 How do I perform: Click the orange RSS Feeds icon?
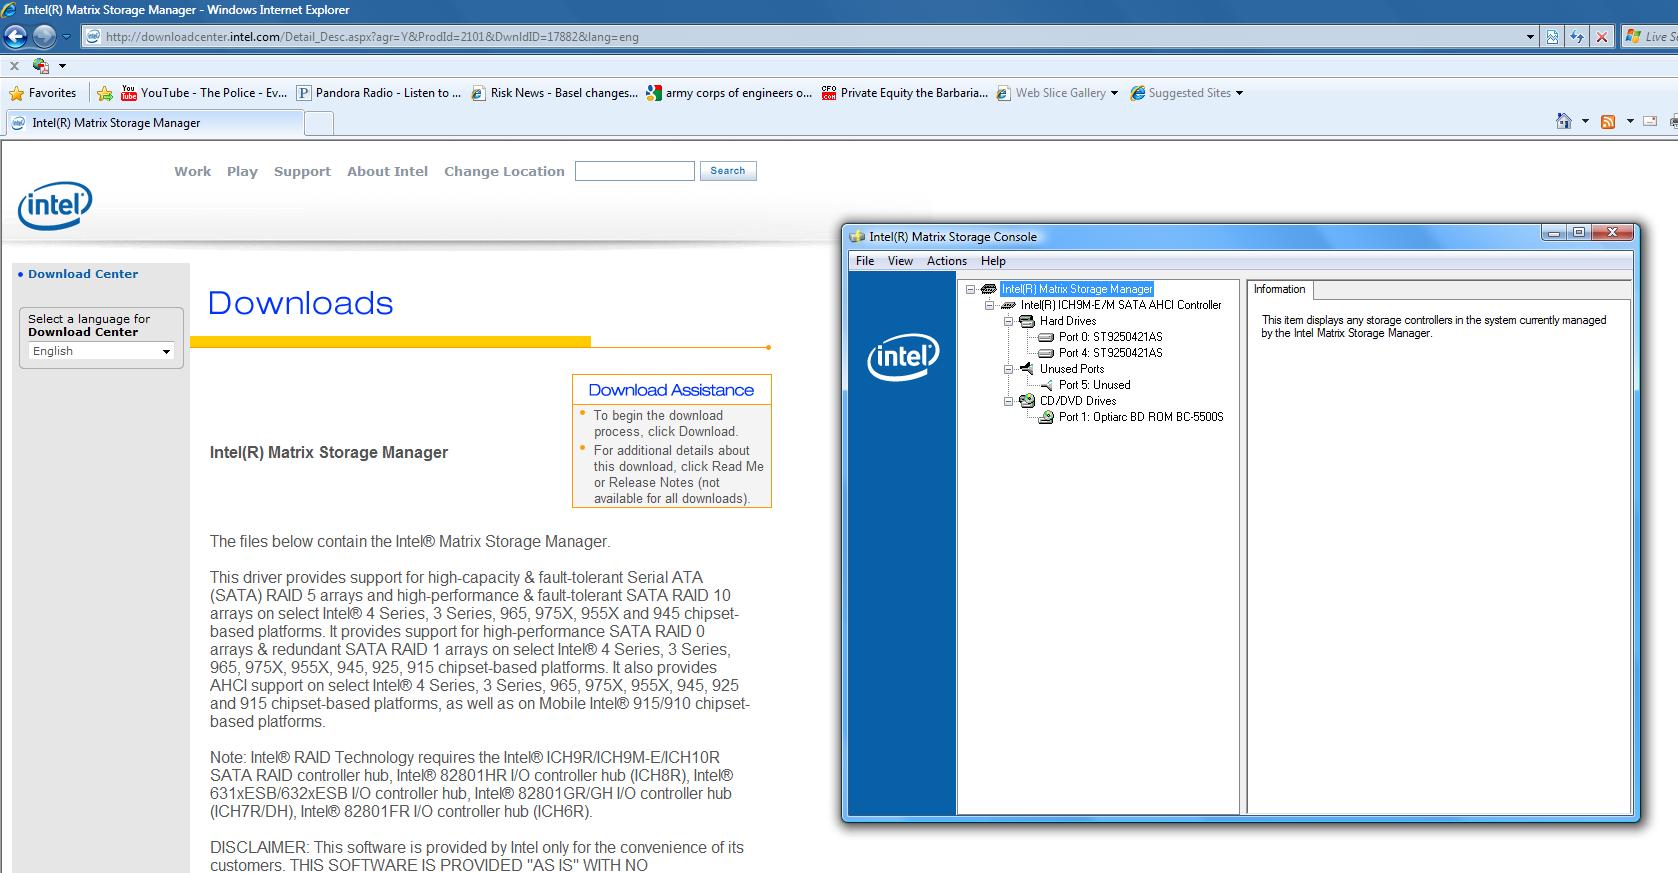tap(1608, 122)
